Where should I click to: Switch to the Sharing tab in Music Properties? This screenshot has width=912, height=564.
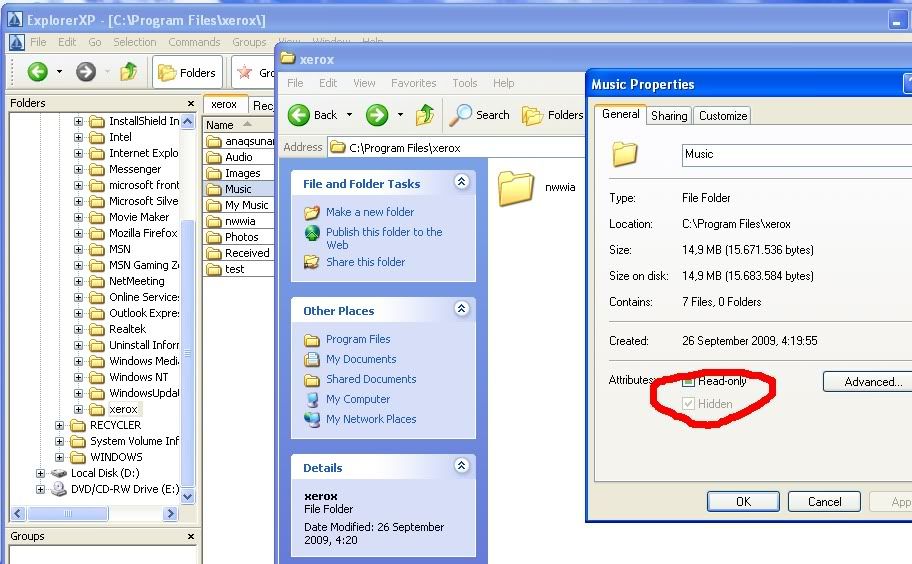click(x=669, y=116)
